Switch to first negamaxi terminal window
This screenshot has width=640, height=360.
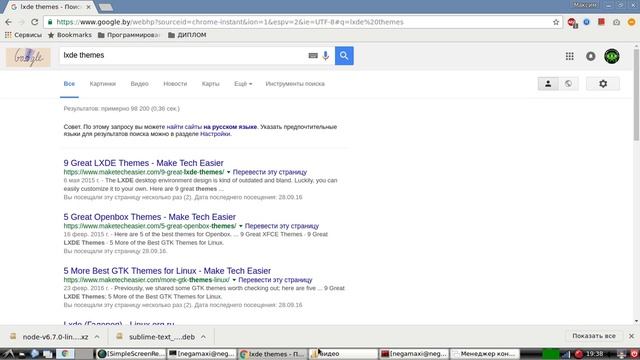coord(202,354)
